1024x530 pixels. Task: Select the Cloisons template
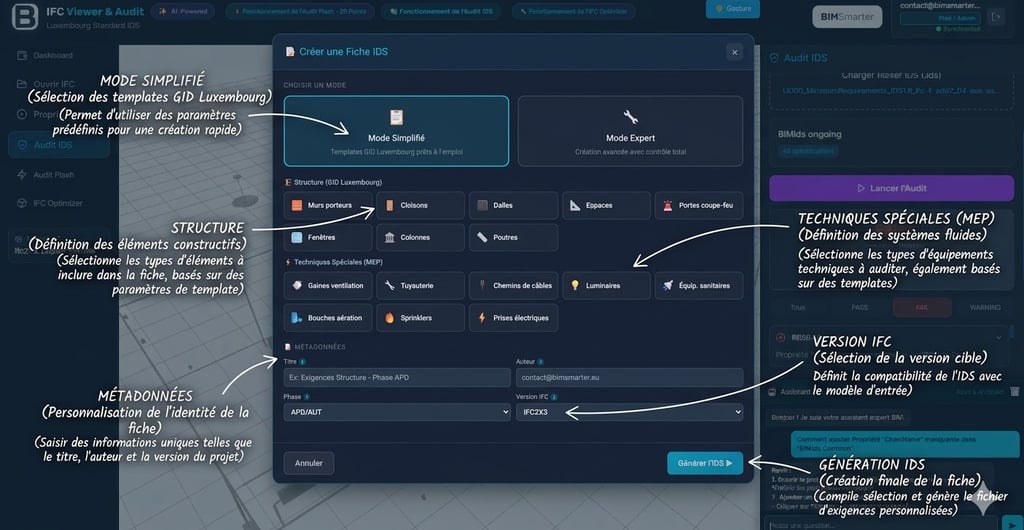(x=421, y=205)
